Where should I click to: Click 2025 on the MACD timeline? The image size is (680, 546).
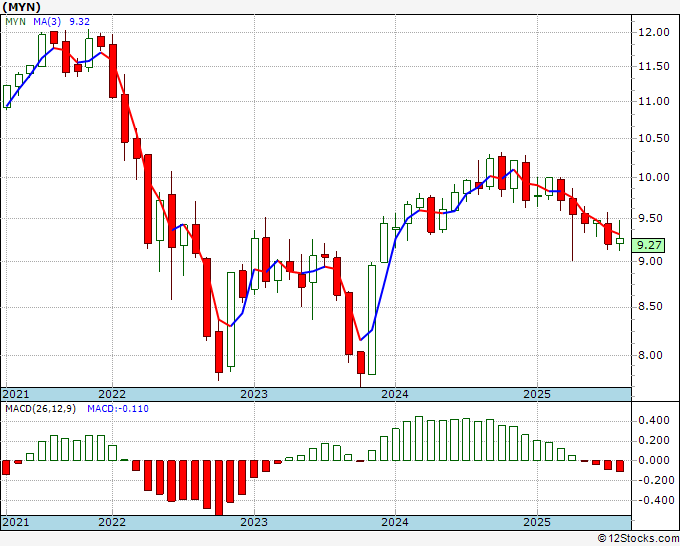coord(537,522)
